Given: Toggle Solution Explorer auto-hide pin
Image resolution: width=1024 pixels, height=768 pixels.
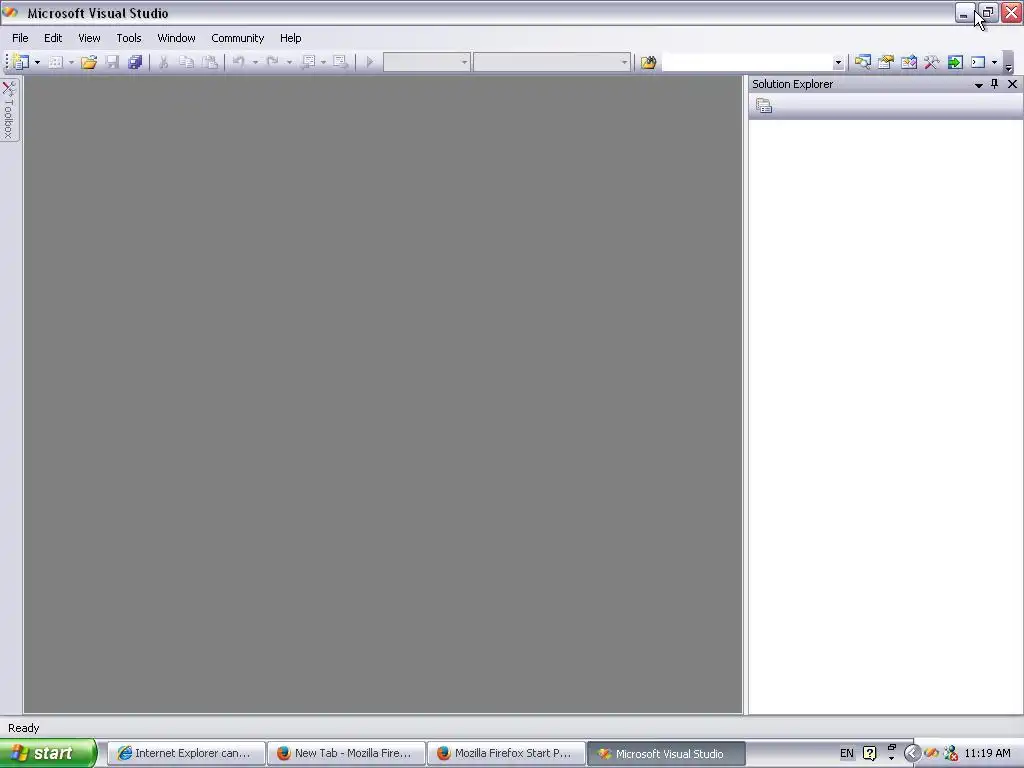Looking at the screenshot, I should [995, 84].
